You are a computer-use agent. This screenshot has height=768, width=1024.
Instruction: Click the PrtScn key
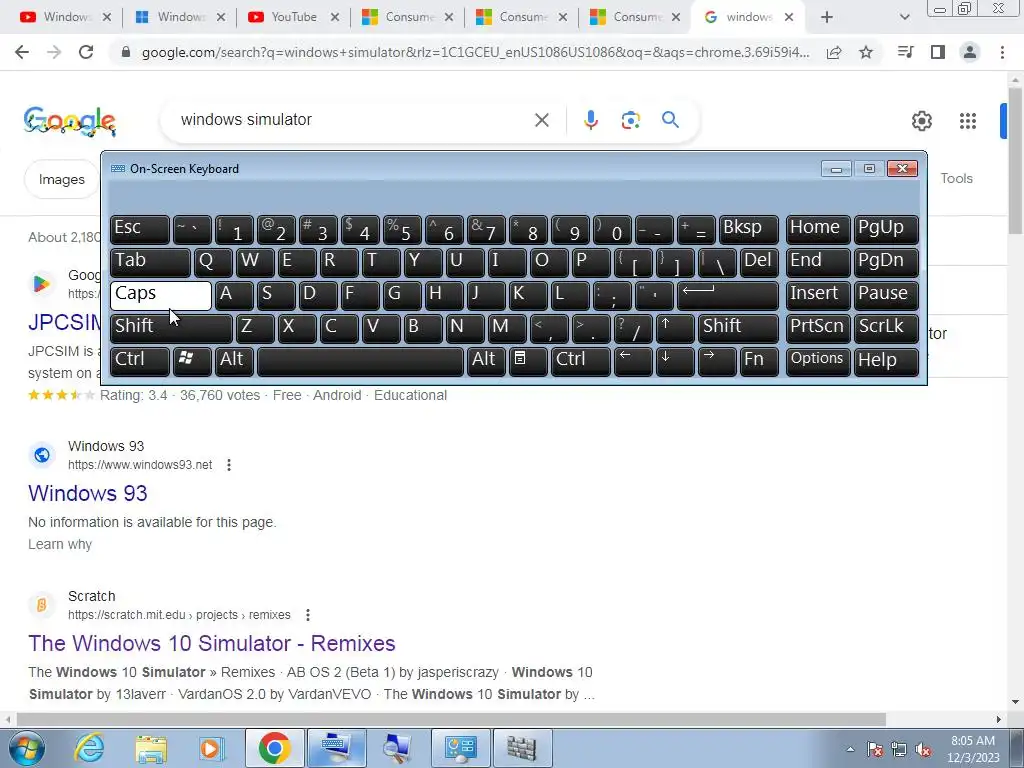[818, 328]
